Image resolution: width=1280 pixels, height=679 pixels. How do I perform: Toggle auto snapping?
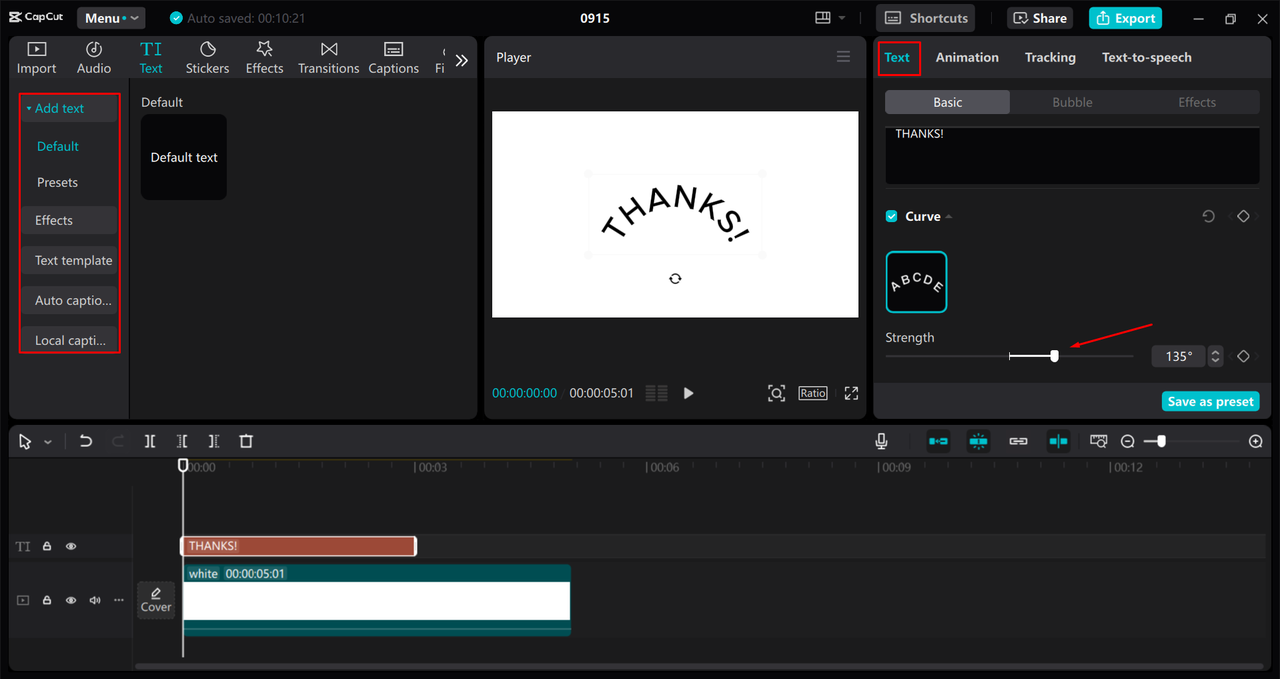coord(978,441)
